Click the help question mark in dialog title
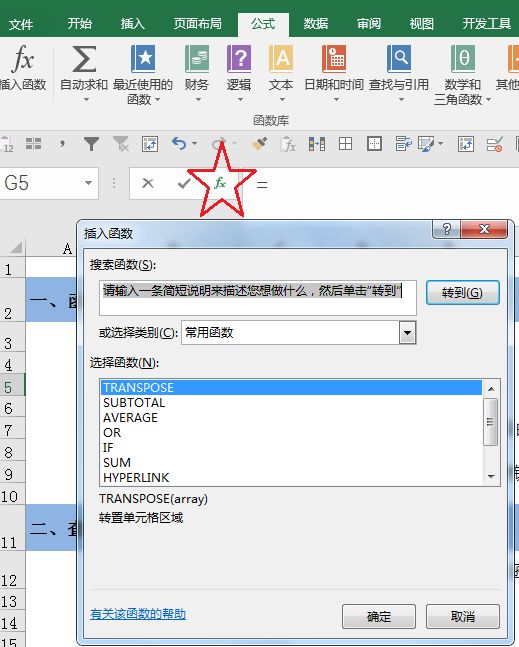The image size is (519, 647). tap(446, 229)
